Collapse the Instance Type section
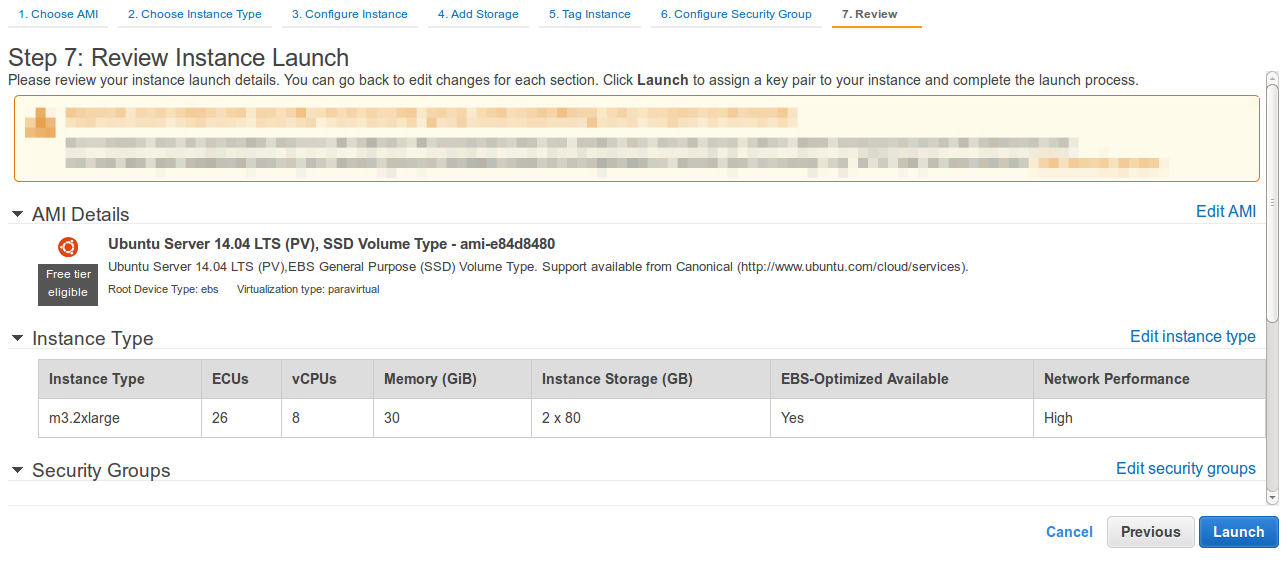The height and width of the screenshot is (567, 1286). (x=17, y=338)
